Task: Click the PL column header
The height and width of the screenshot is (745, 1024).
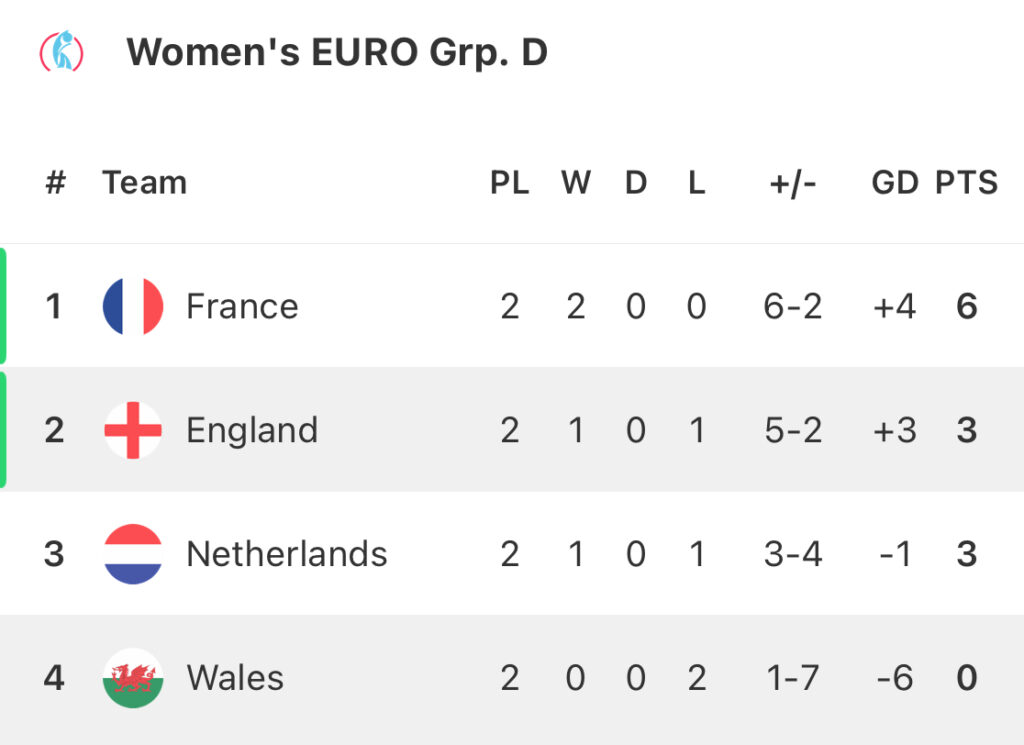Action: click(509, 182)
